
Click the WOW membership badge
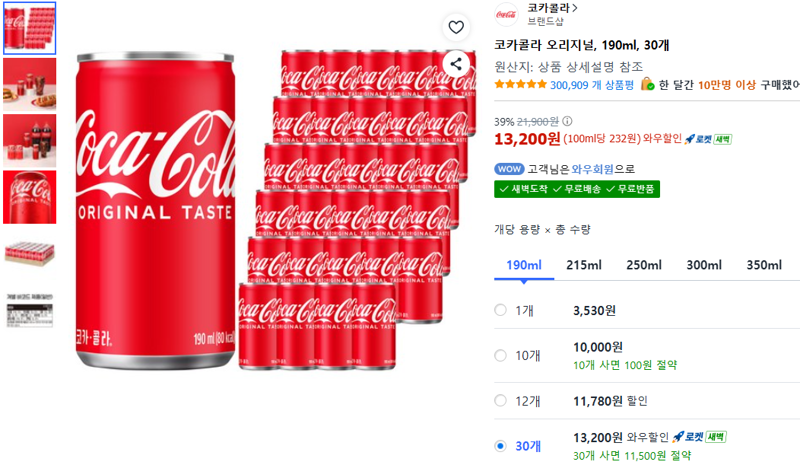(x=509, y=169)
